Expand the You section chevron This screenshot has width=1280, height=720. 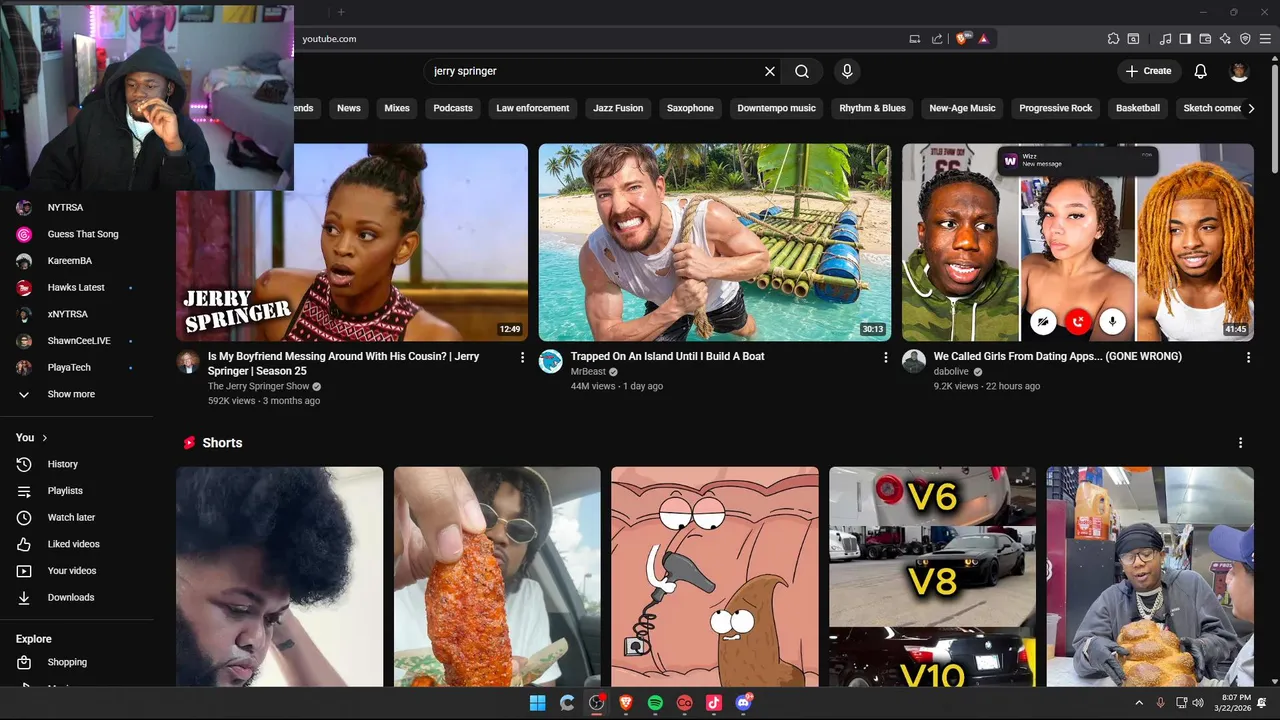45,438
